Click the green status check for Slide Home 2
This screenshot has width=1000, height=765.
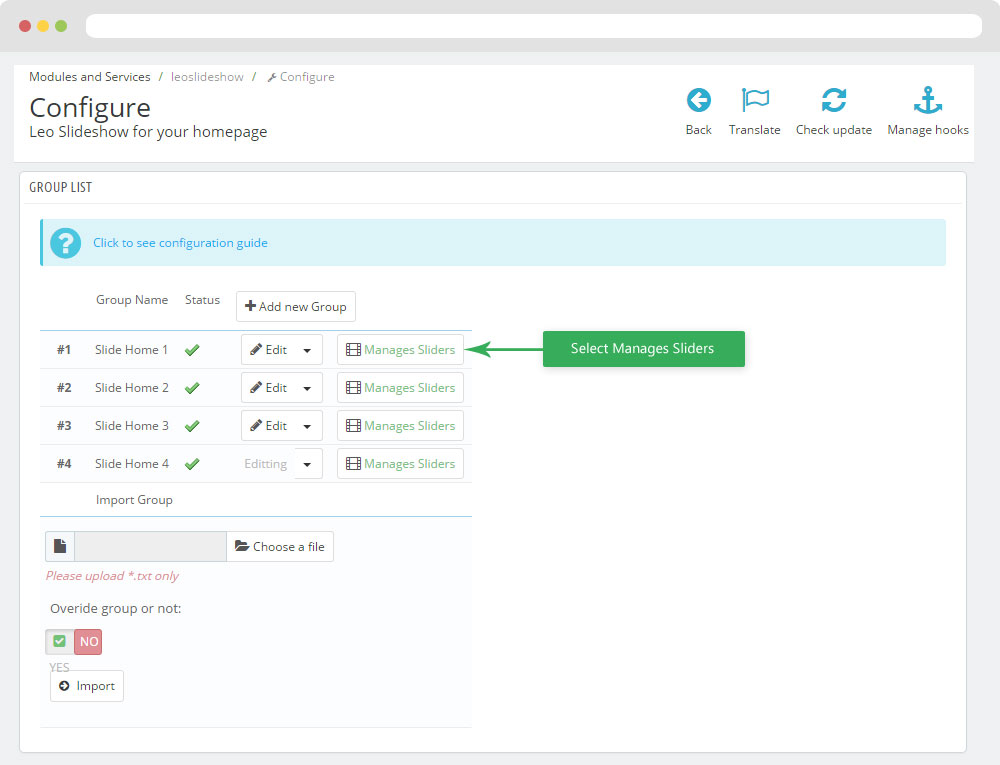click(x=192, y=388)
